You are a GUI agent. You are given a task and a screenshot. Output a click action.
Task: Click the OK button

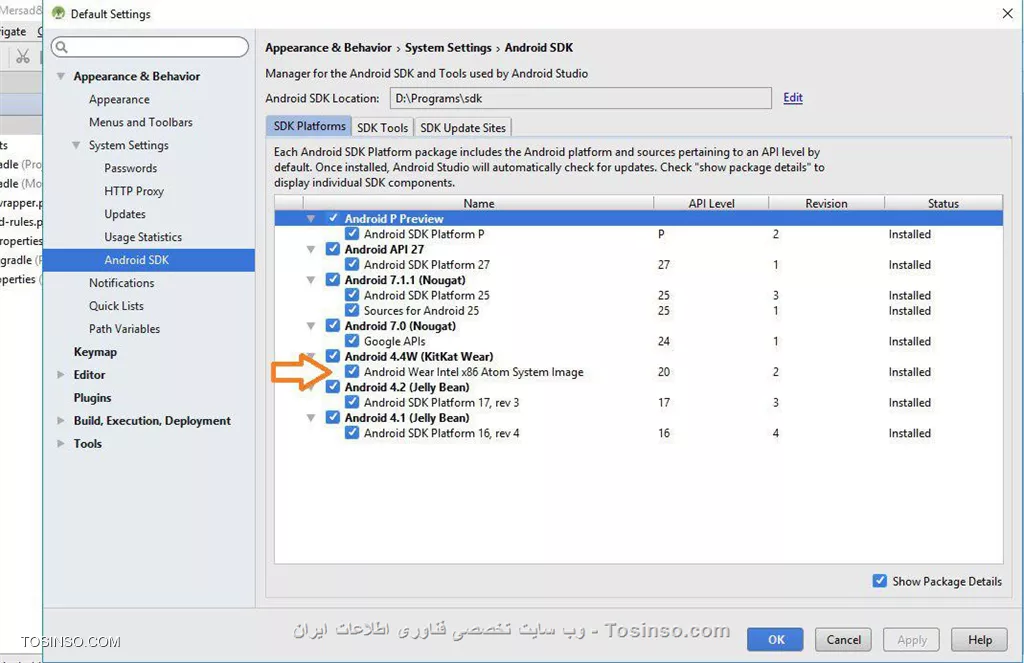point(776,639)
